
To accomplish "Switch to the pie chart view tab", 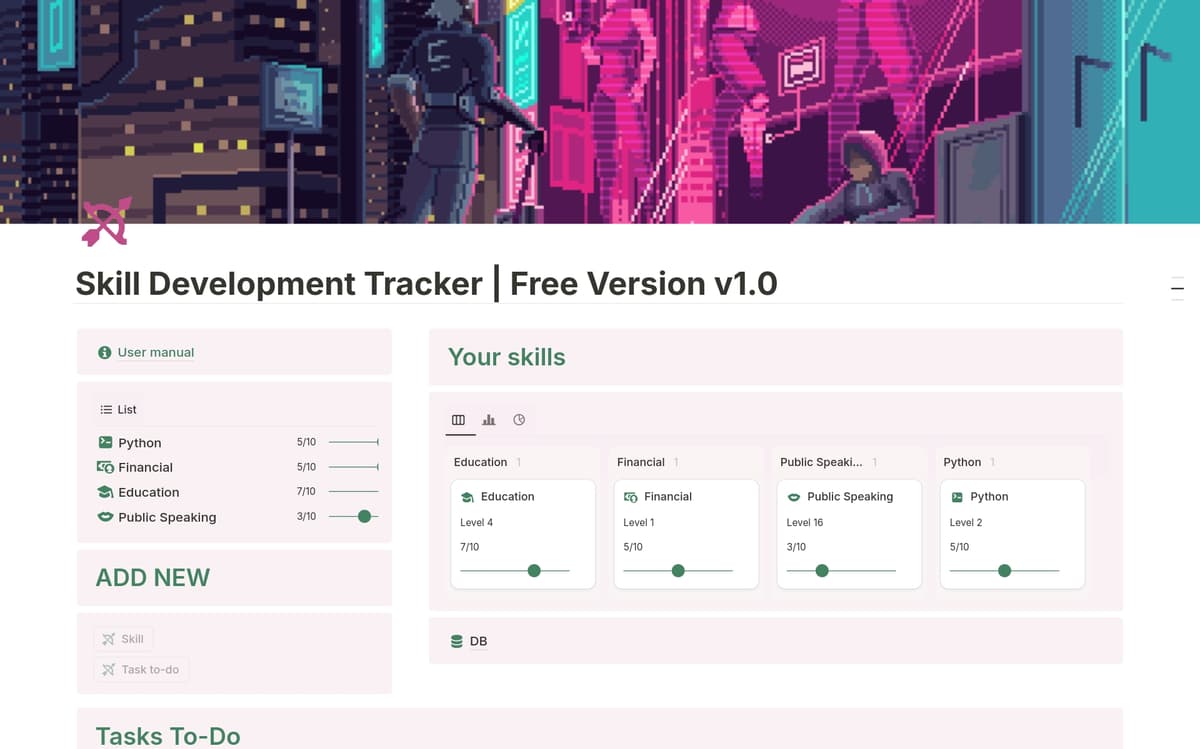I will tap(519, 420).
